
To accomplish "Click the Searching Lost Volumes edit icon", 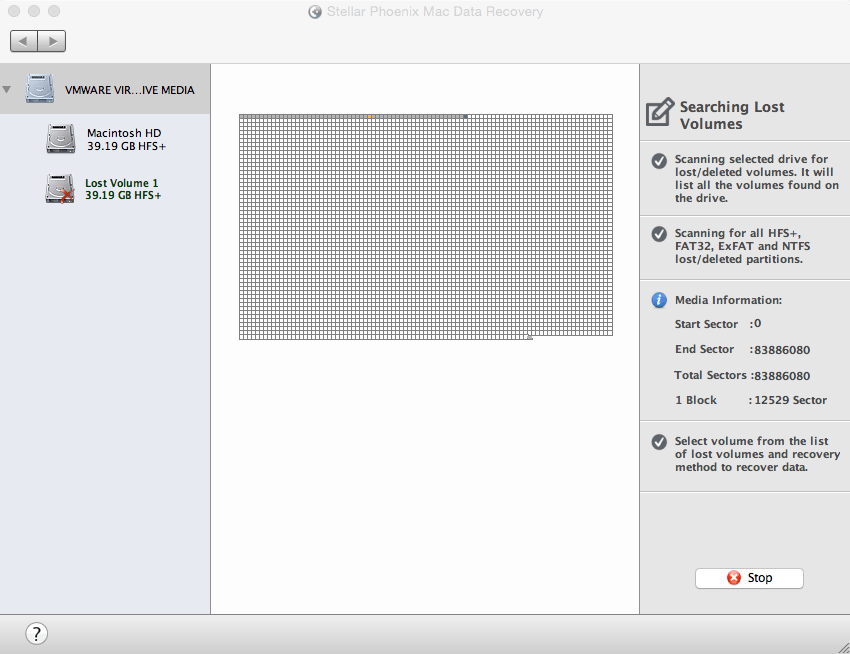I will (660, 112).
